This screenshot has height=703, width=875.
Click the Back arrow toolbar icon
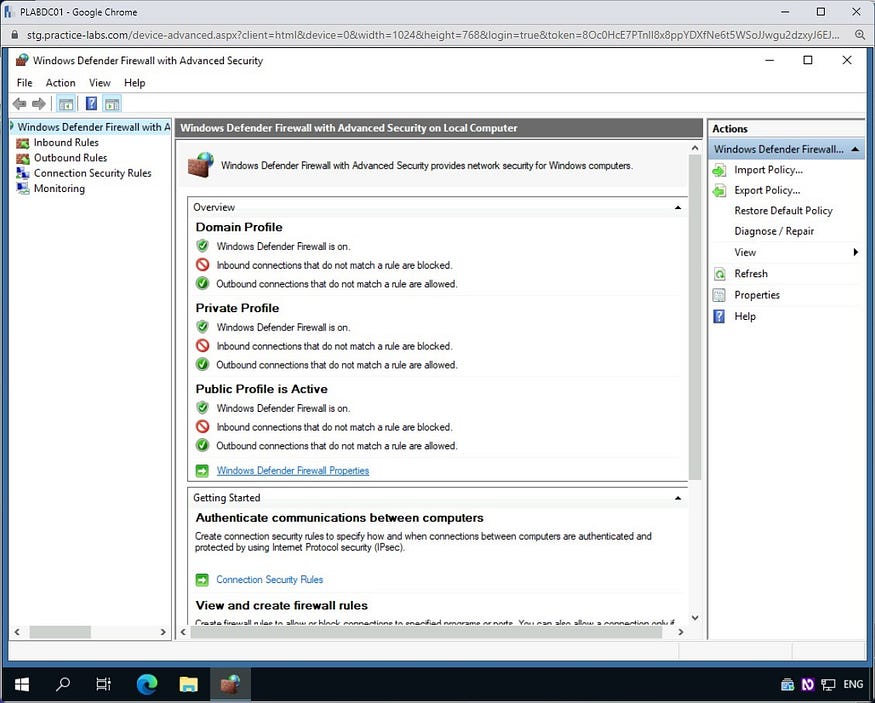coord(20,104)
